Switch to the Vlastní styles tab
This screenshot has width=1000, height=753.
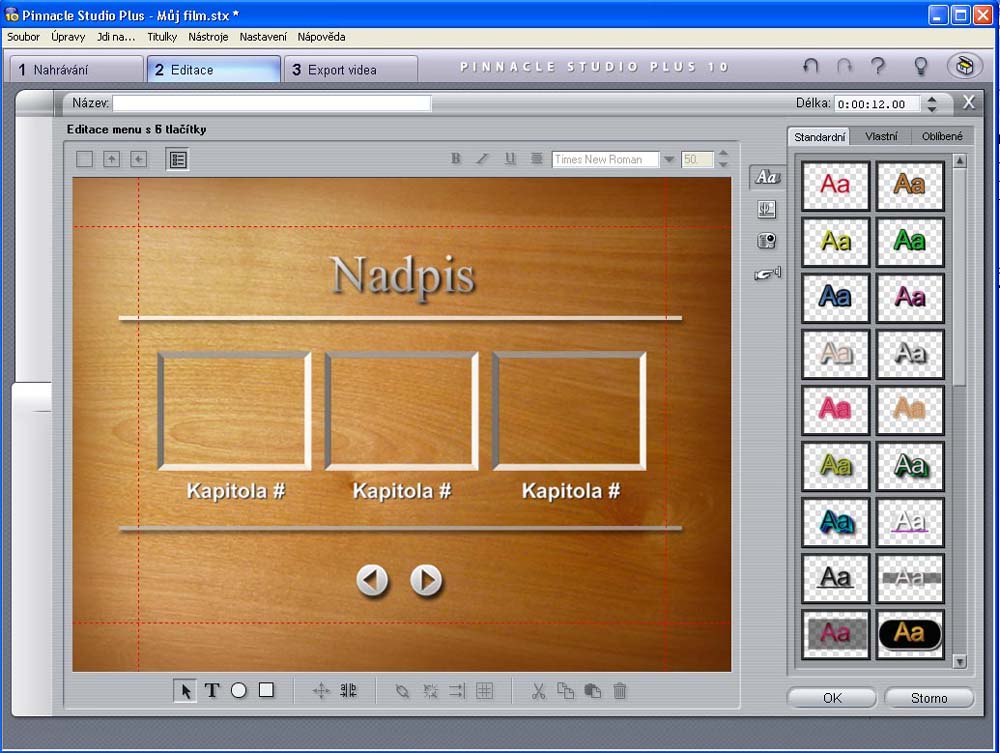[x=881, y=136]
